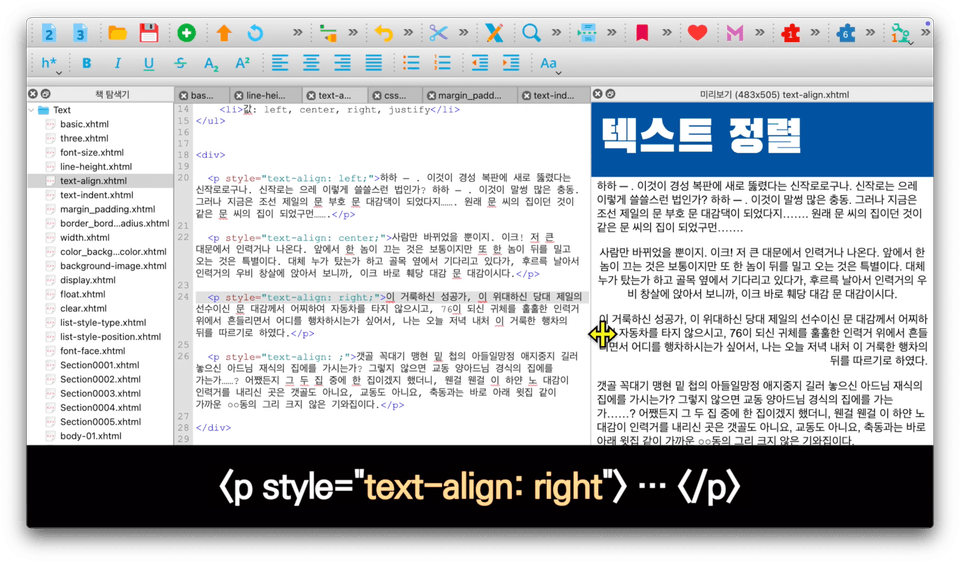Image resolution: width=960 pixels, height=563 pixels.
Task: Click the orange up arrow icon
Action: (x=224, y=33)
